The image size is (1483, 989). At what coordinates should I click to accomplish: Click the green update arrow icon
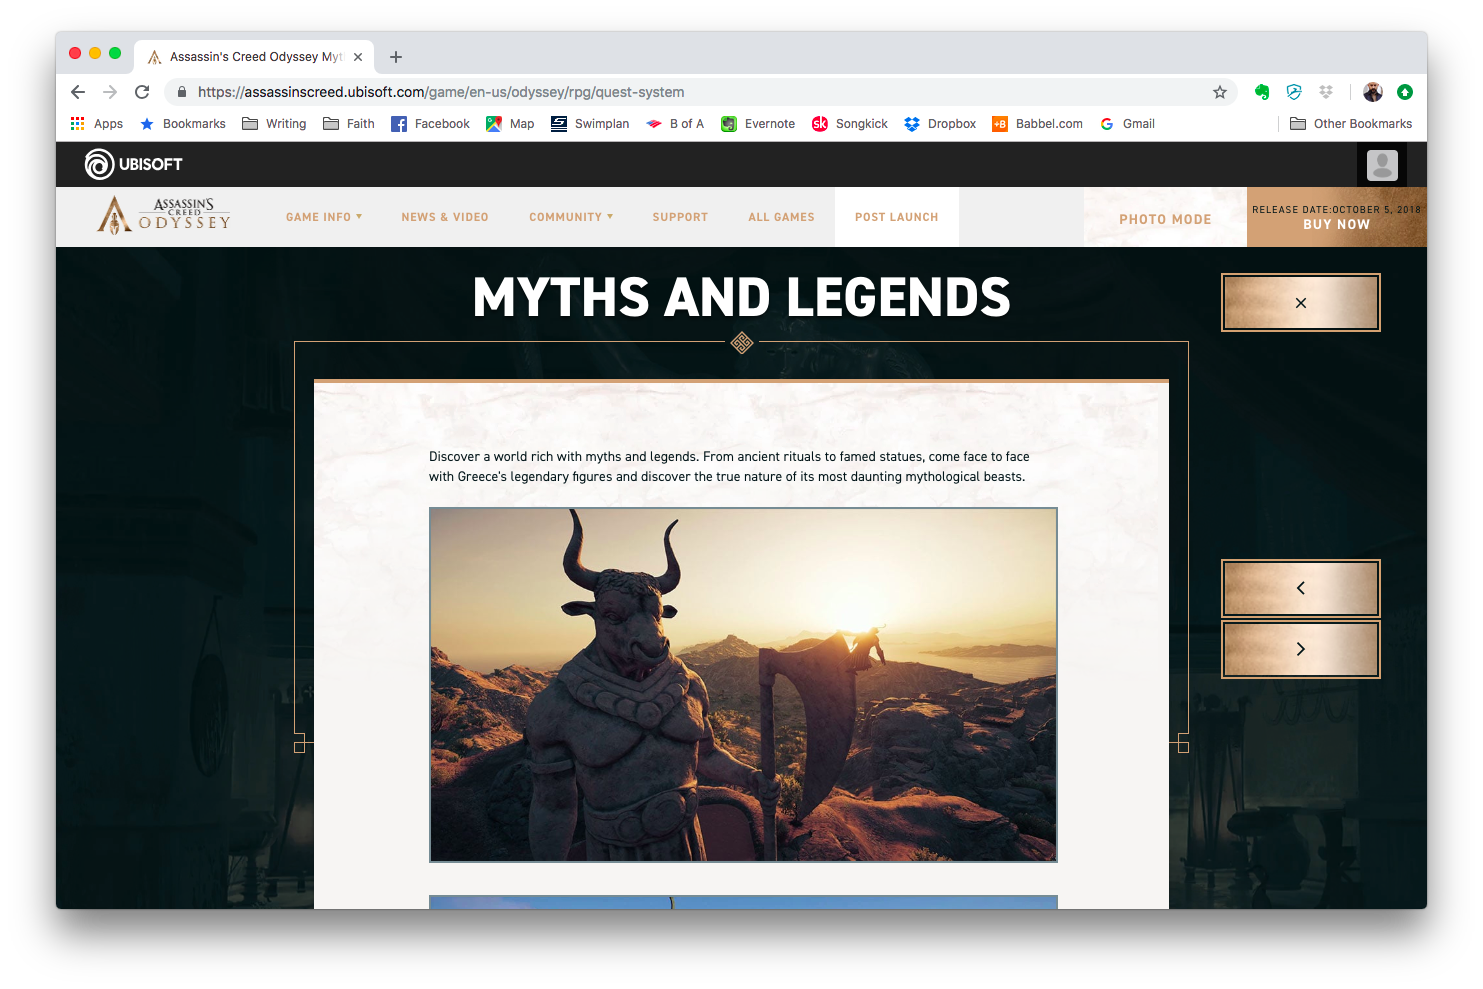(x=1405, y=92)
